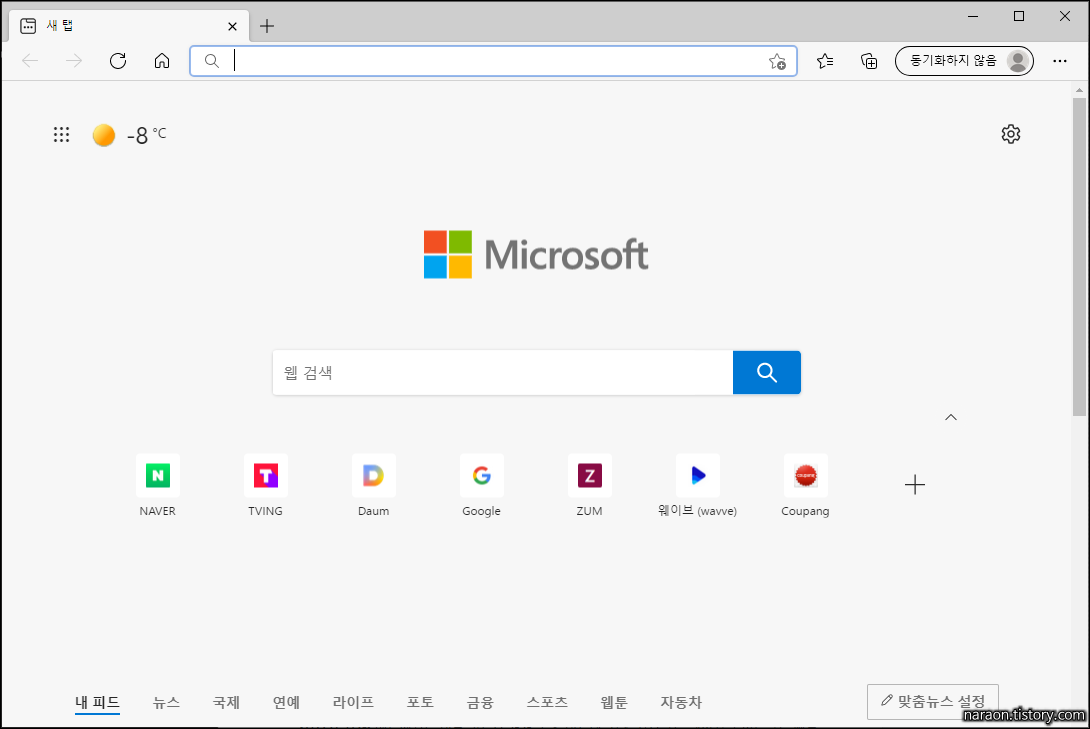Select the 내 피드 feed tab
Screen dimensions: 1090x729
[x=97, y=703]
